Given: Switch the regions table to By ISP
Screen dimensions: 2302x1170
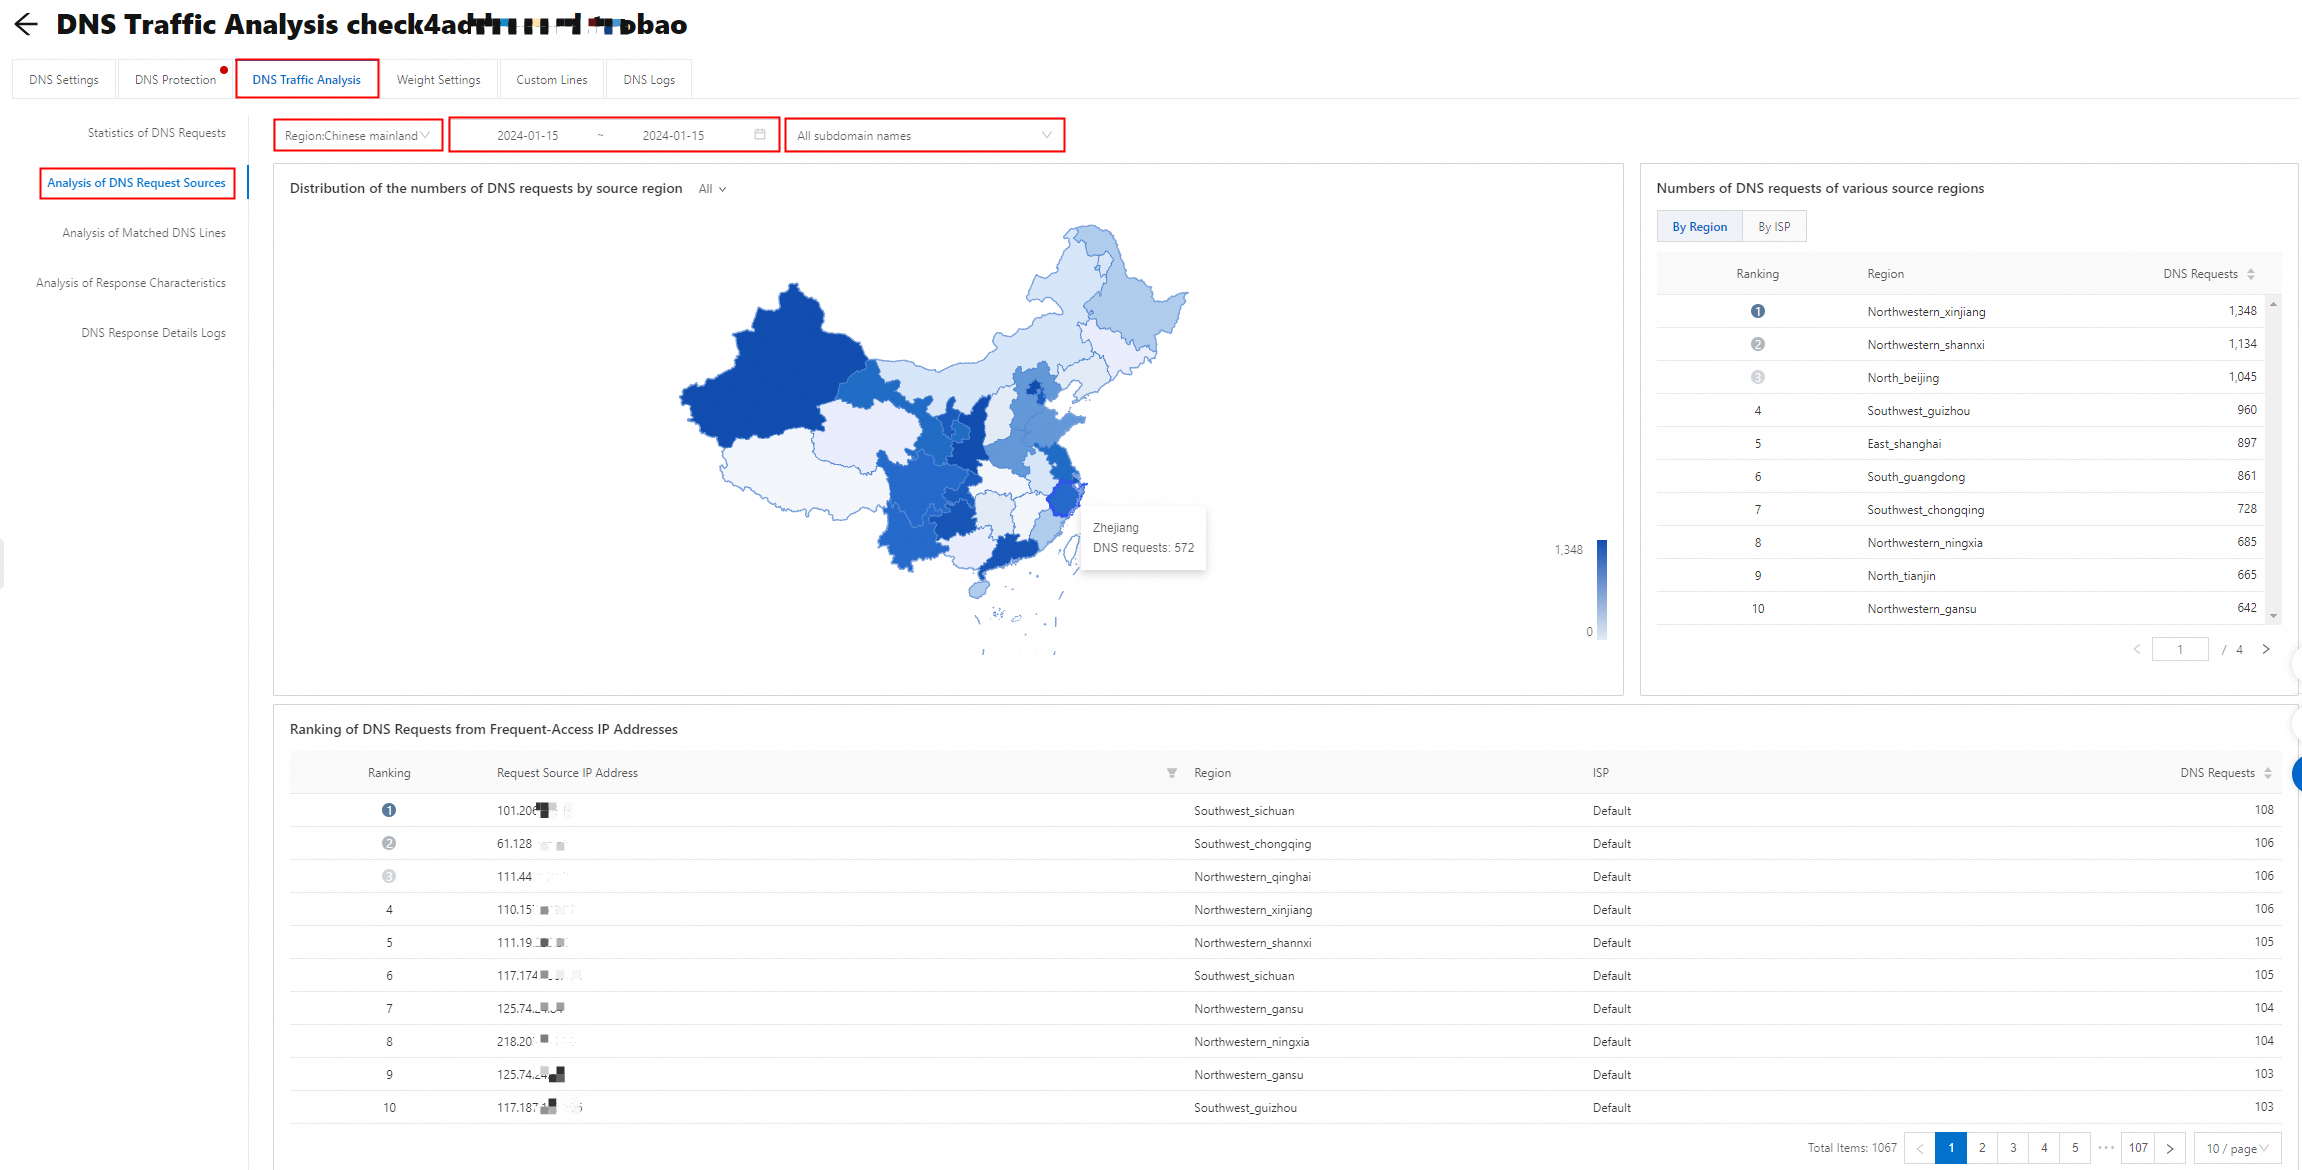Looking at the screenshot, I should pyautogui.click(x=1773, y=227).
